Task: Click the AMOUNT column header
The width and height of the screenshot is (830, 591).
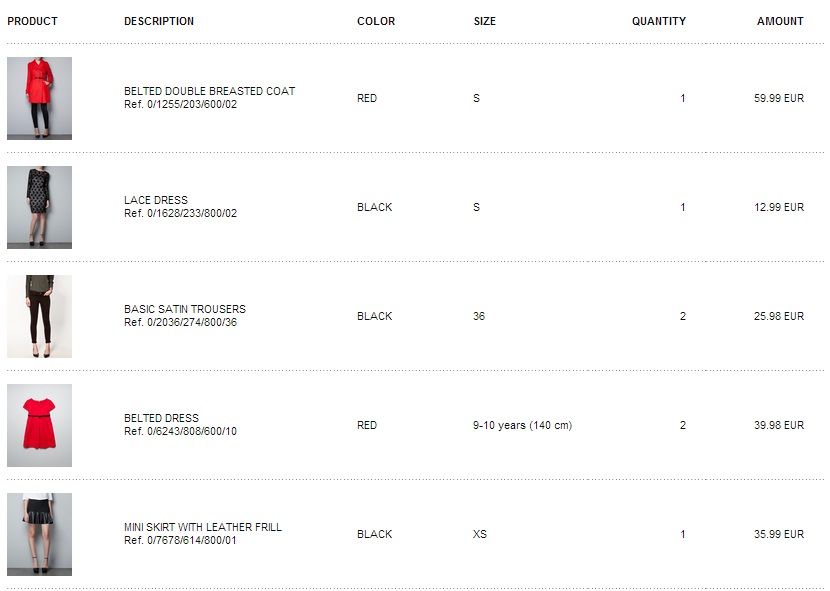Action: pos(780,21)
